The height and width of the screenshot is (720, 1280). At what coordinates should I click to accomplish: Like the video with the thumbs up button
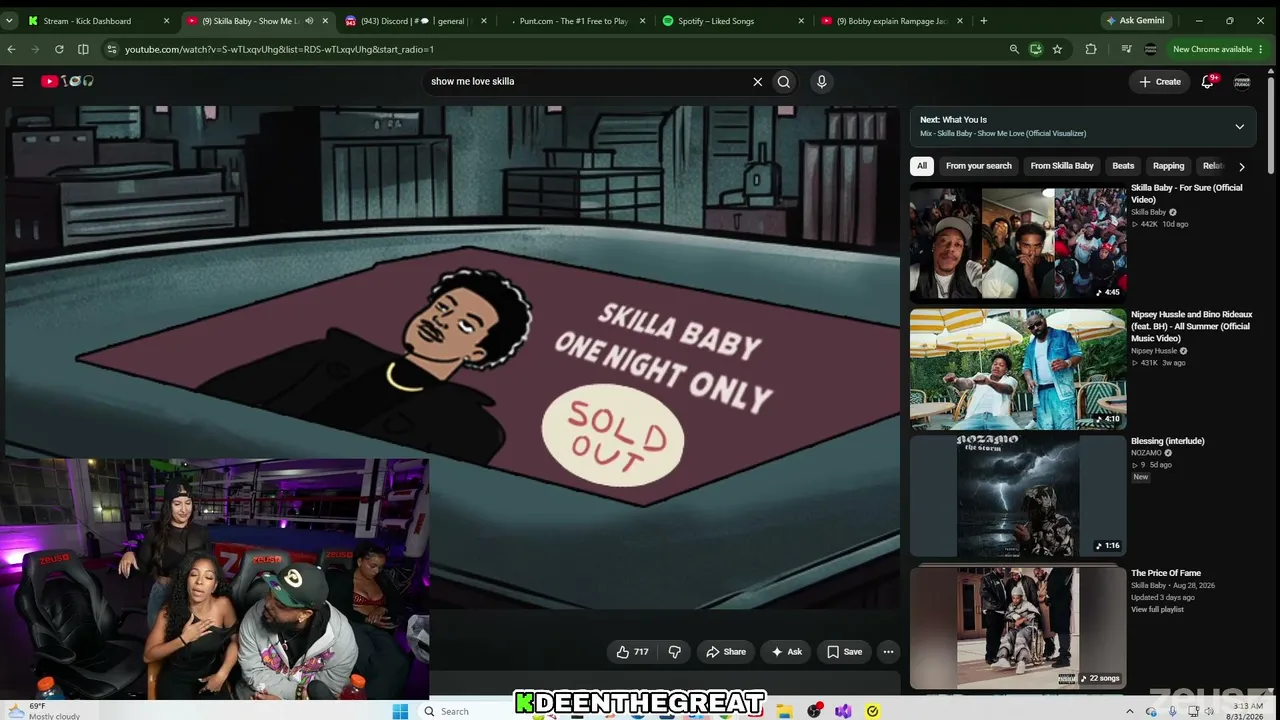click(x=632, y=652)
